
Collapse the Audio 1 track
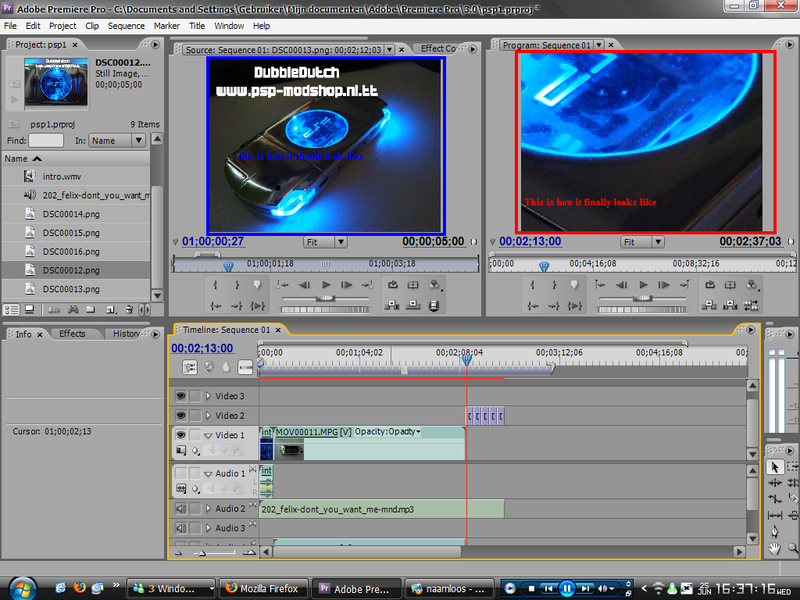tap(208, 474)
